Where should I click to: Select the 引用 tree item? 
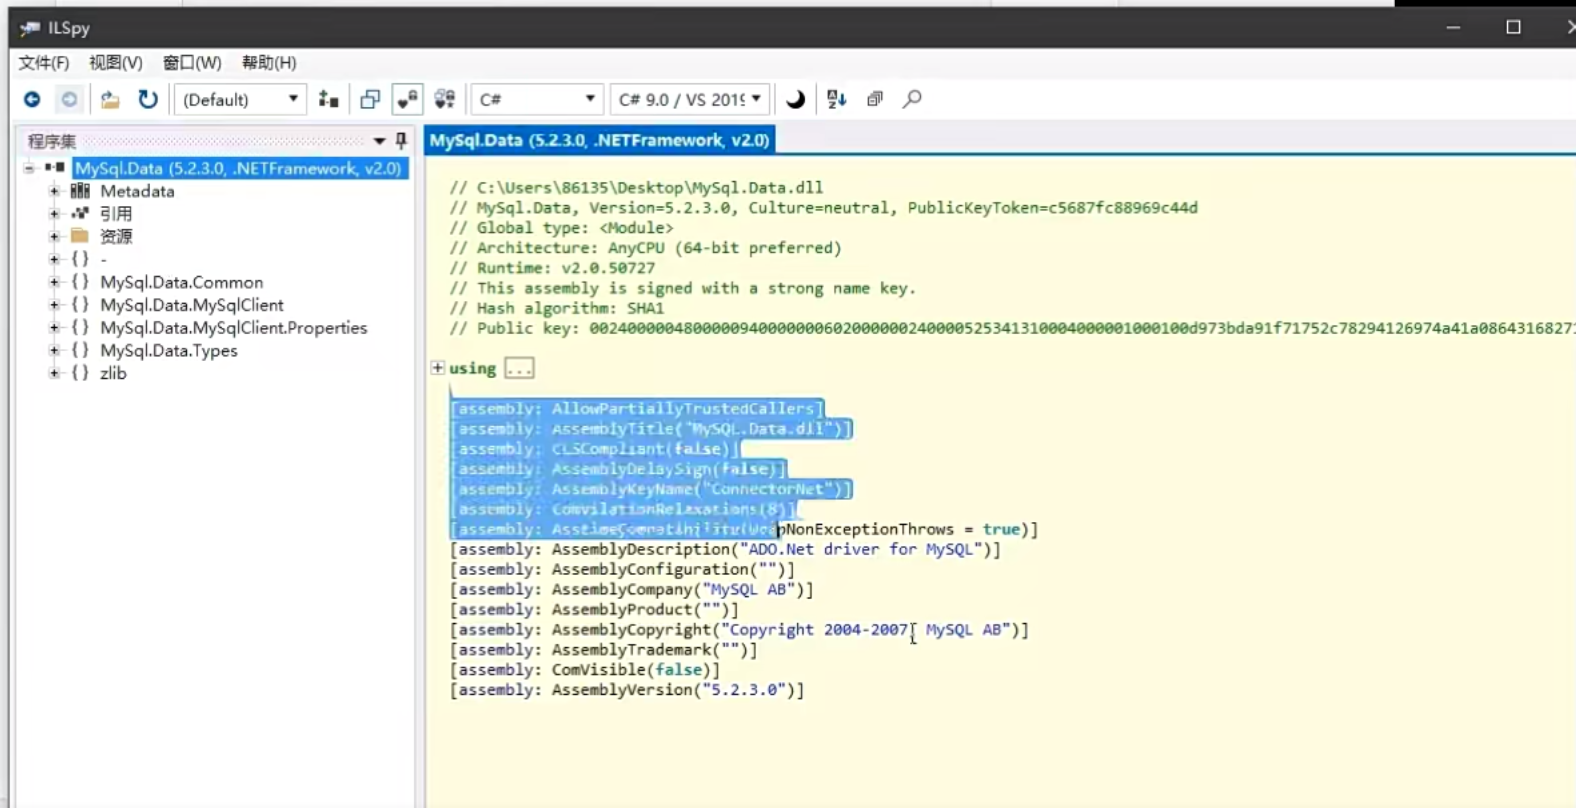click(x=116, y=214)
